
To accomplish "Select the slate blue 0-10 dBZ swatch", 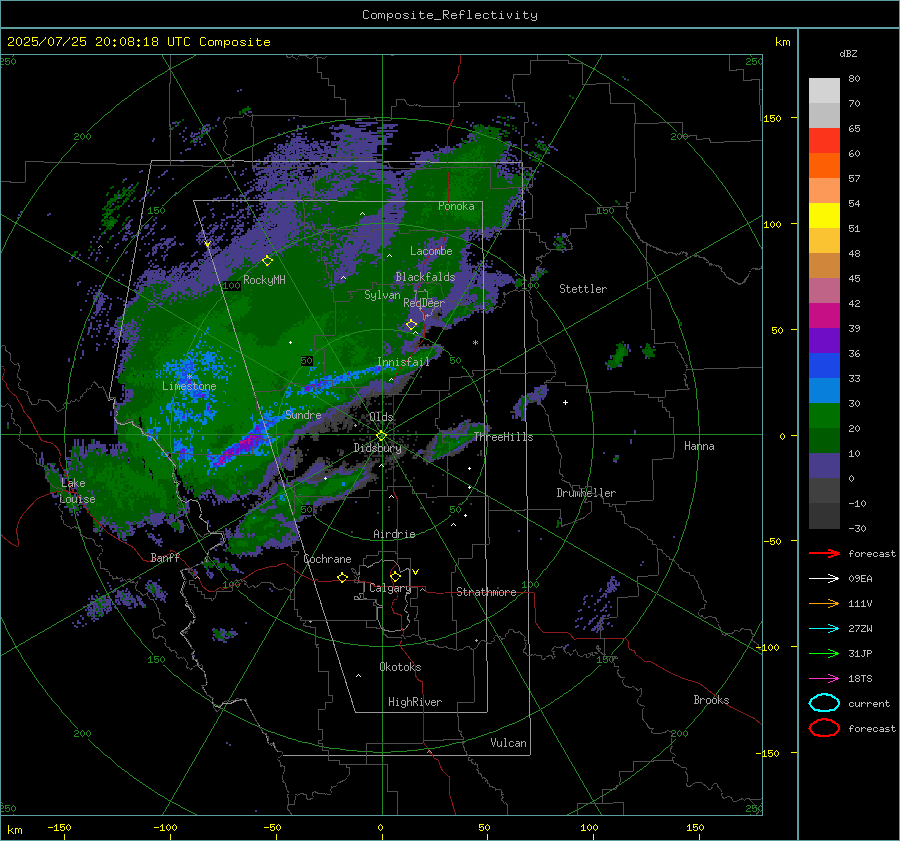I will pyautogui.click(x=824, y=466).
